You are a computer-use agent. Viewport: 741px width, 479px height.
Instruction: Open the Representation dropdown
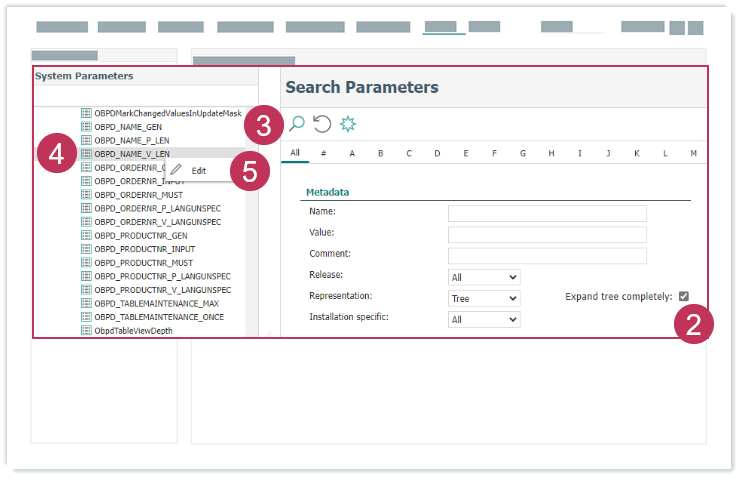[484, 298]
